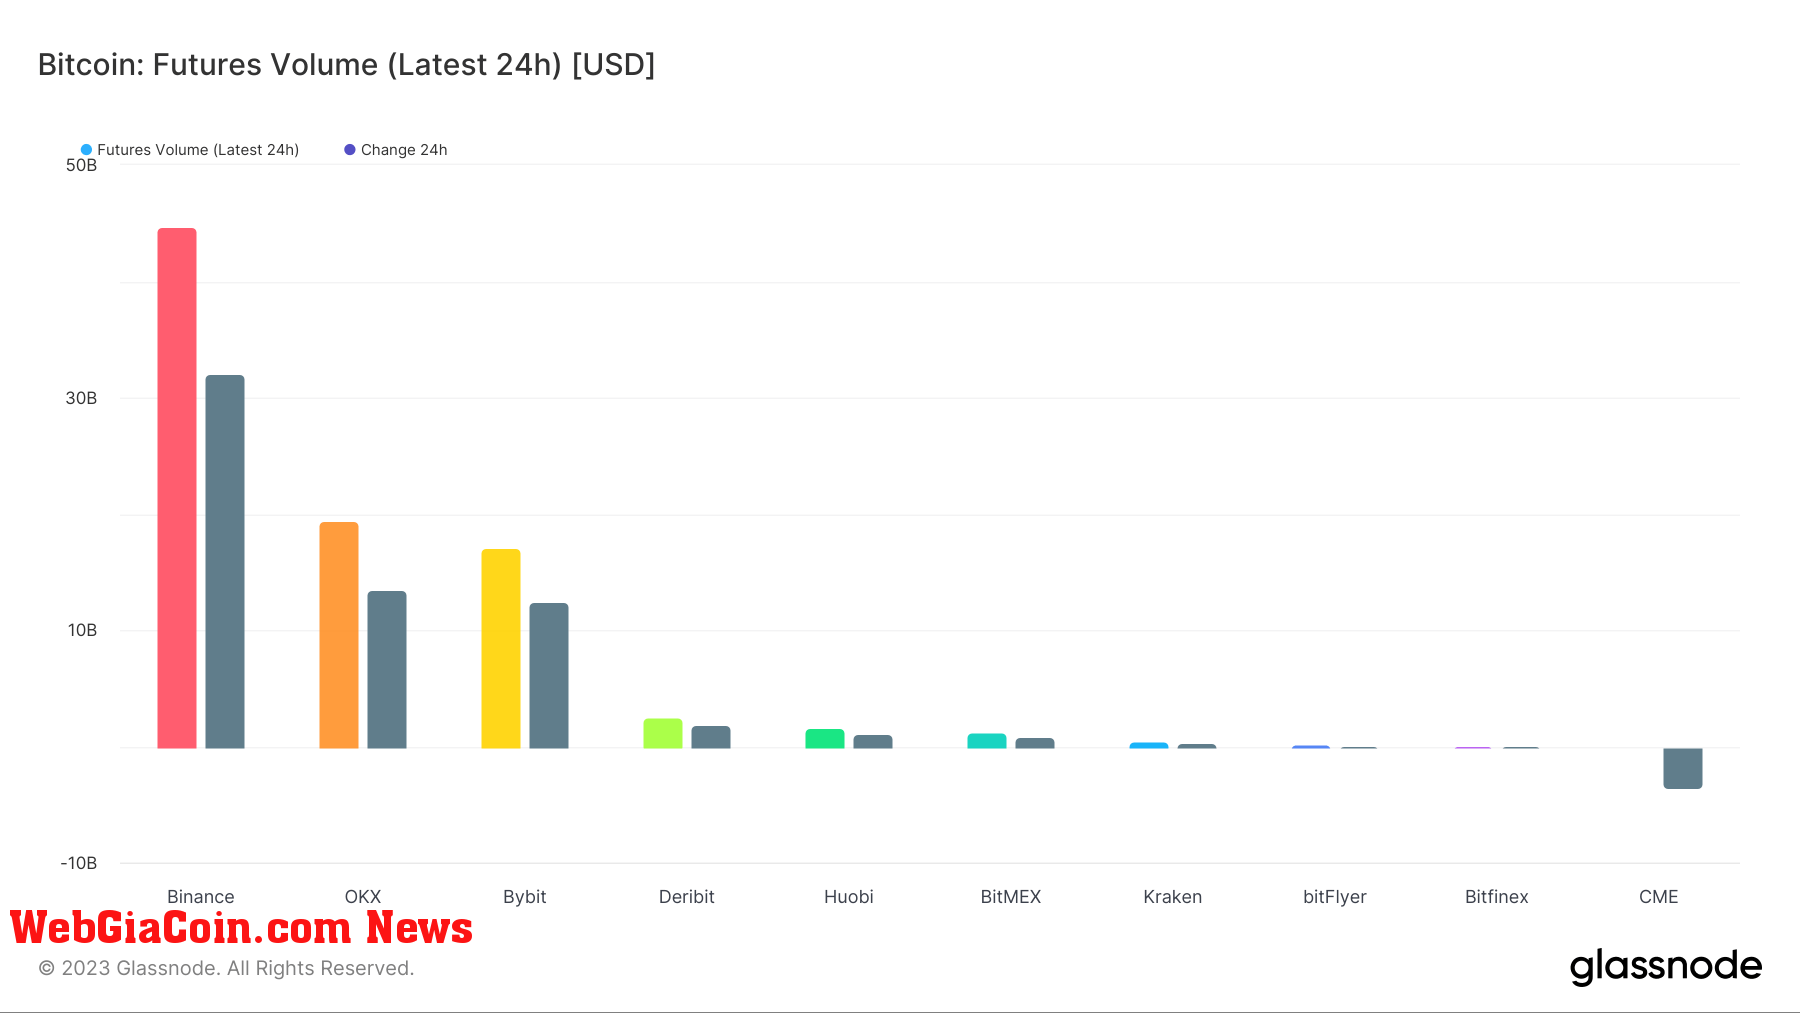1800x1013 pixels.
Task: Click the gray OKX change bar
Action: pyautogui.click(x=387, y=669)
